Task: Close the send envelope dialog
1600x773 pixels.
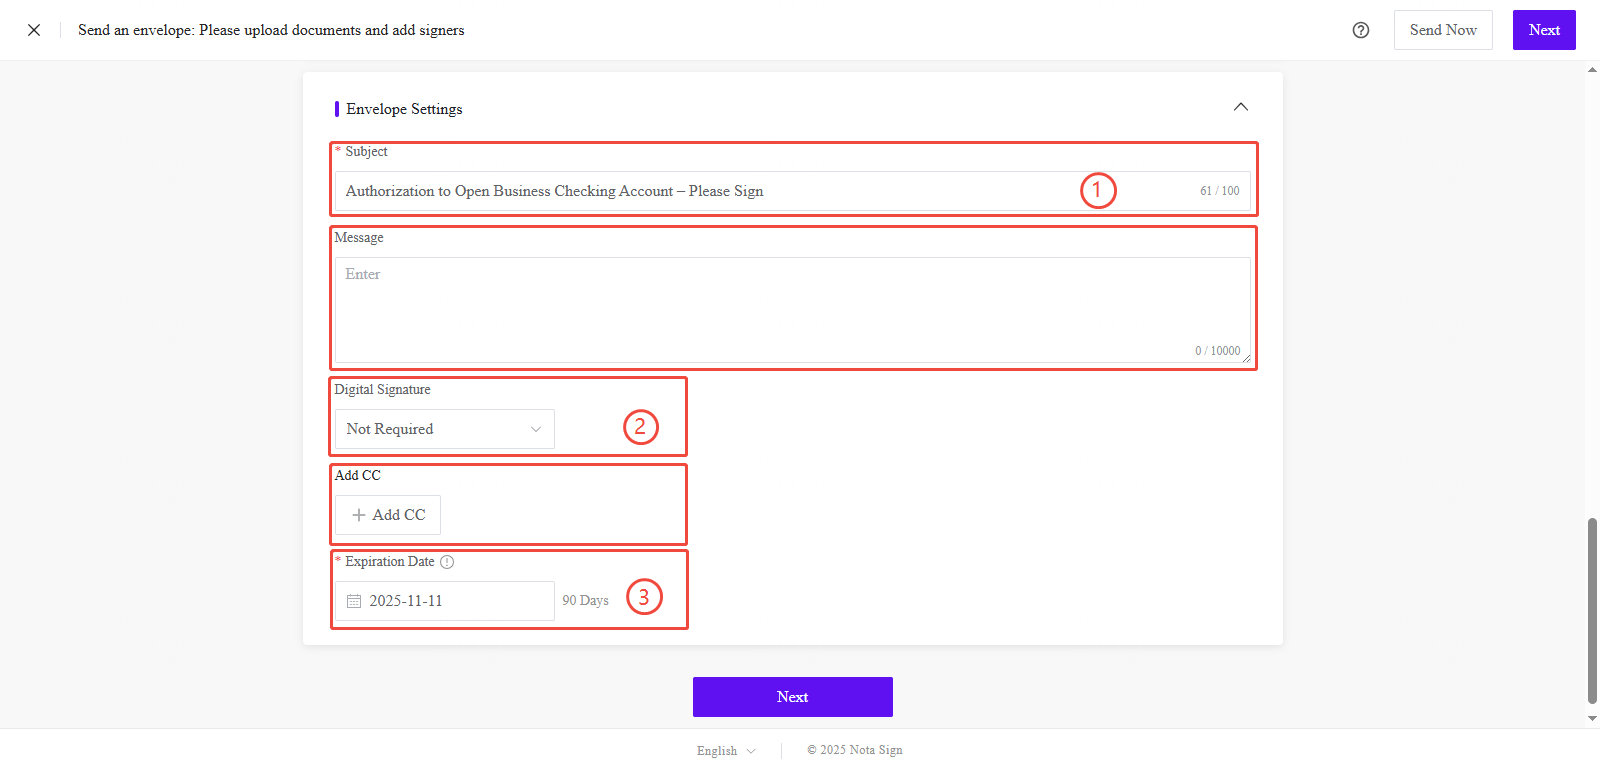Action: pyautogui.click(x=34, y=30)
